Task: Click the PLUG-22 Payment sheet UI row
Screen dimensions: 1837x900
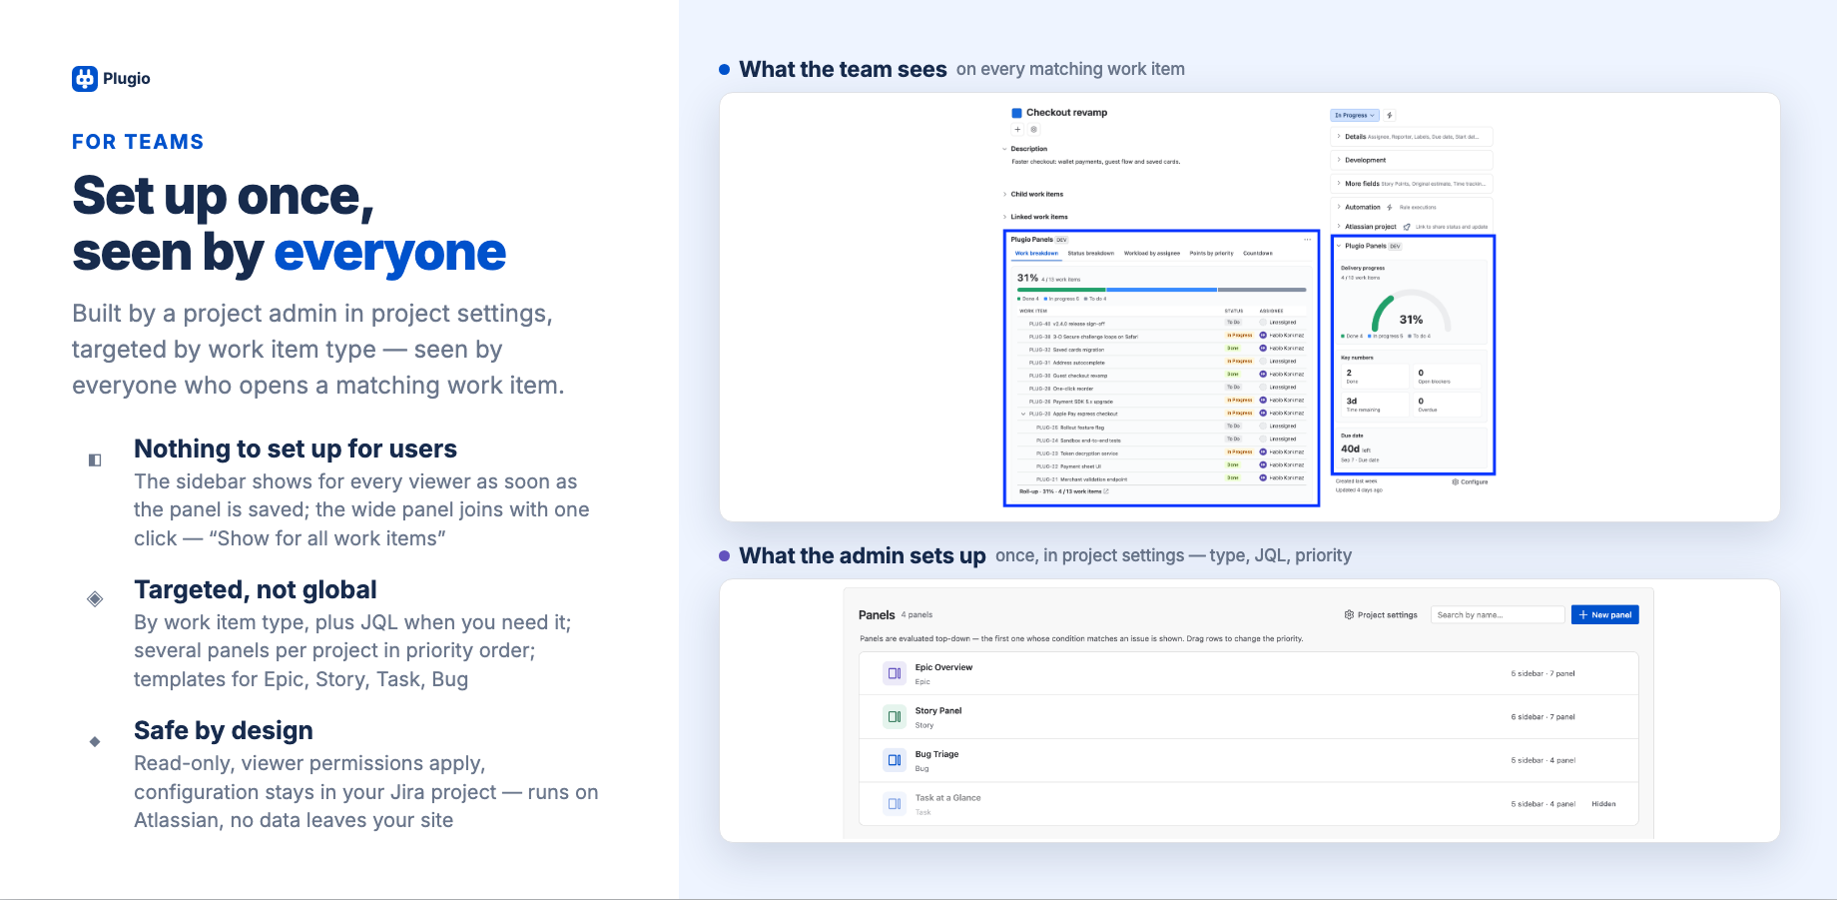Action: coord(1161,466)
